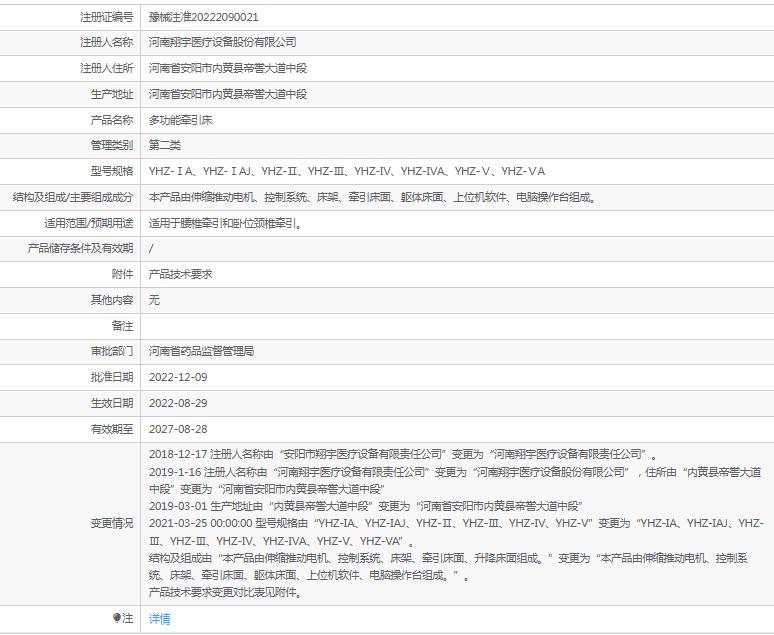Select the 产品技术要求变更对比表见附件 line
The image size is (774, 635).
coord(226,592)
